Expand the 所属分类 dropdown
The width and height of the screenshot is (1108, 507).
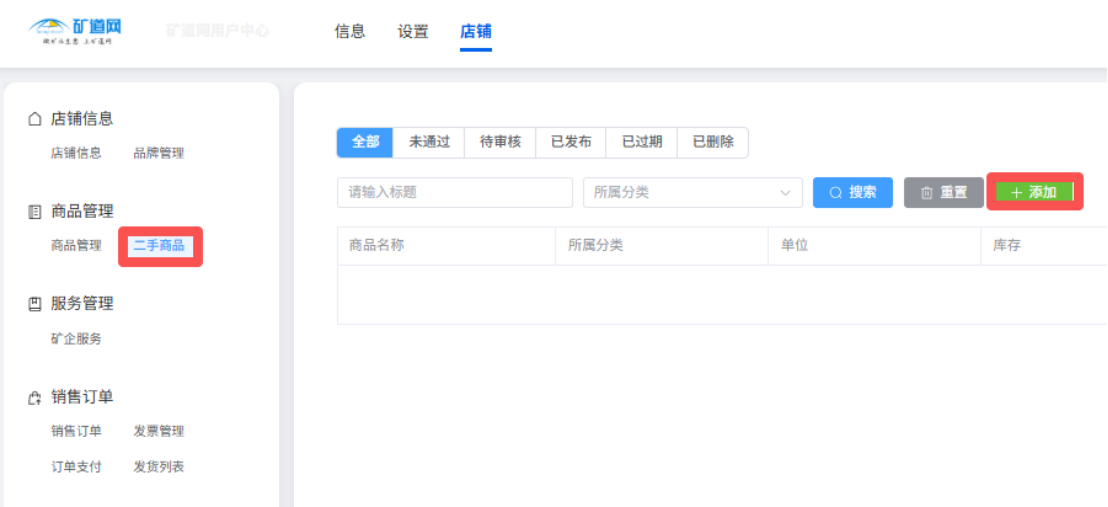click(692, 193)
